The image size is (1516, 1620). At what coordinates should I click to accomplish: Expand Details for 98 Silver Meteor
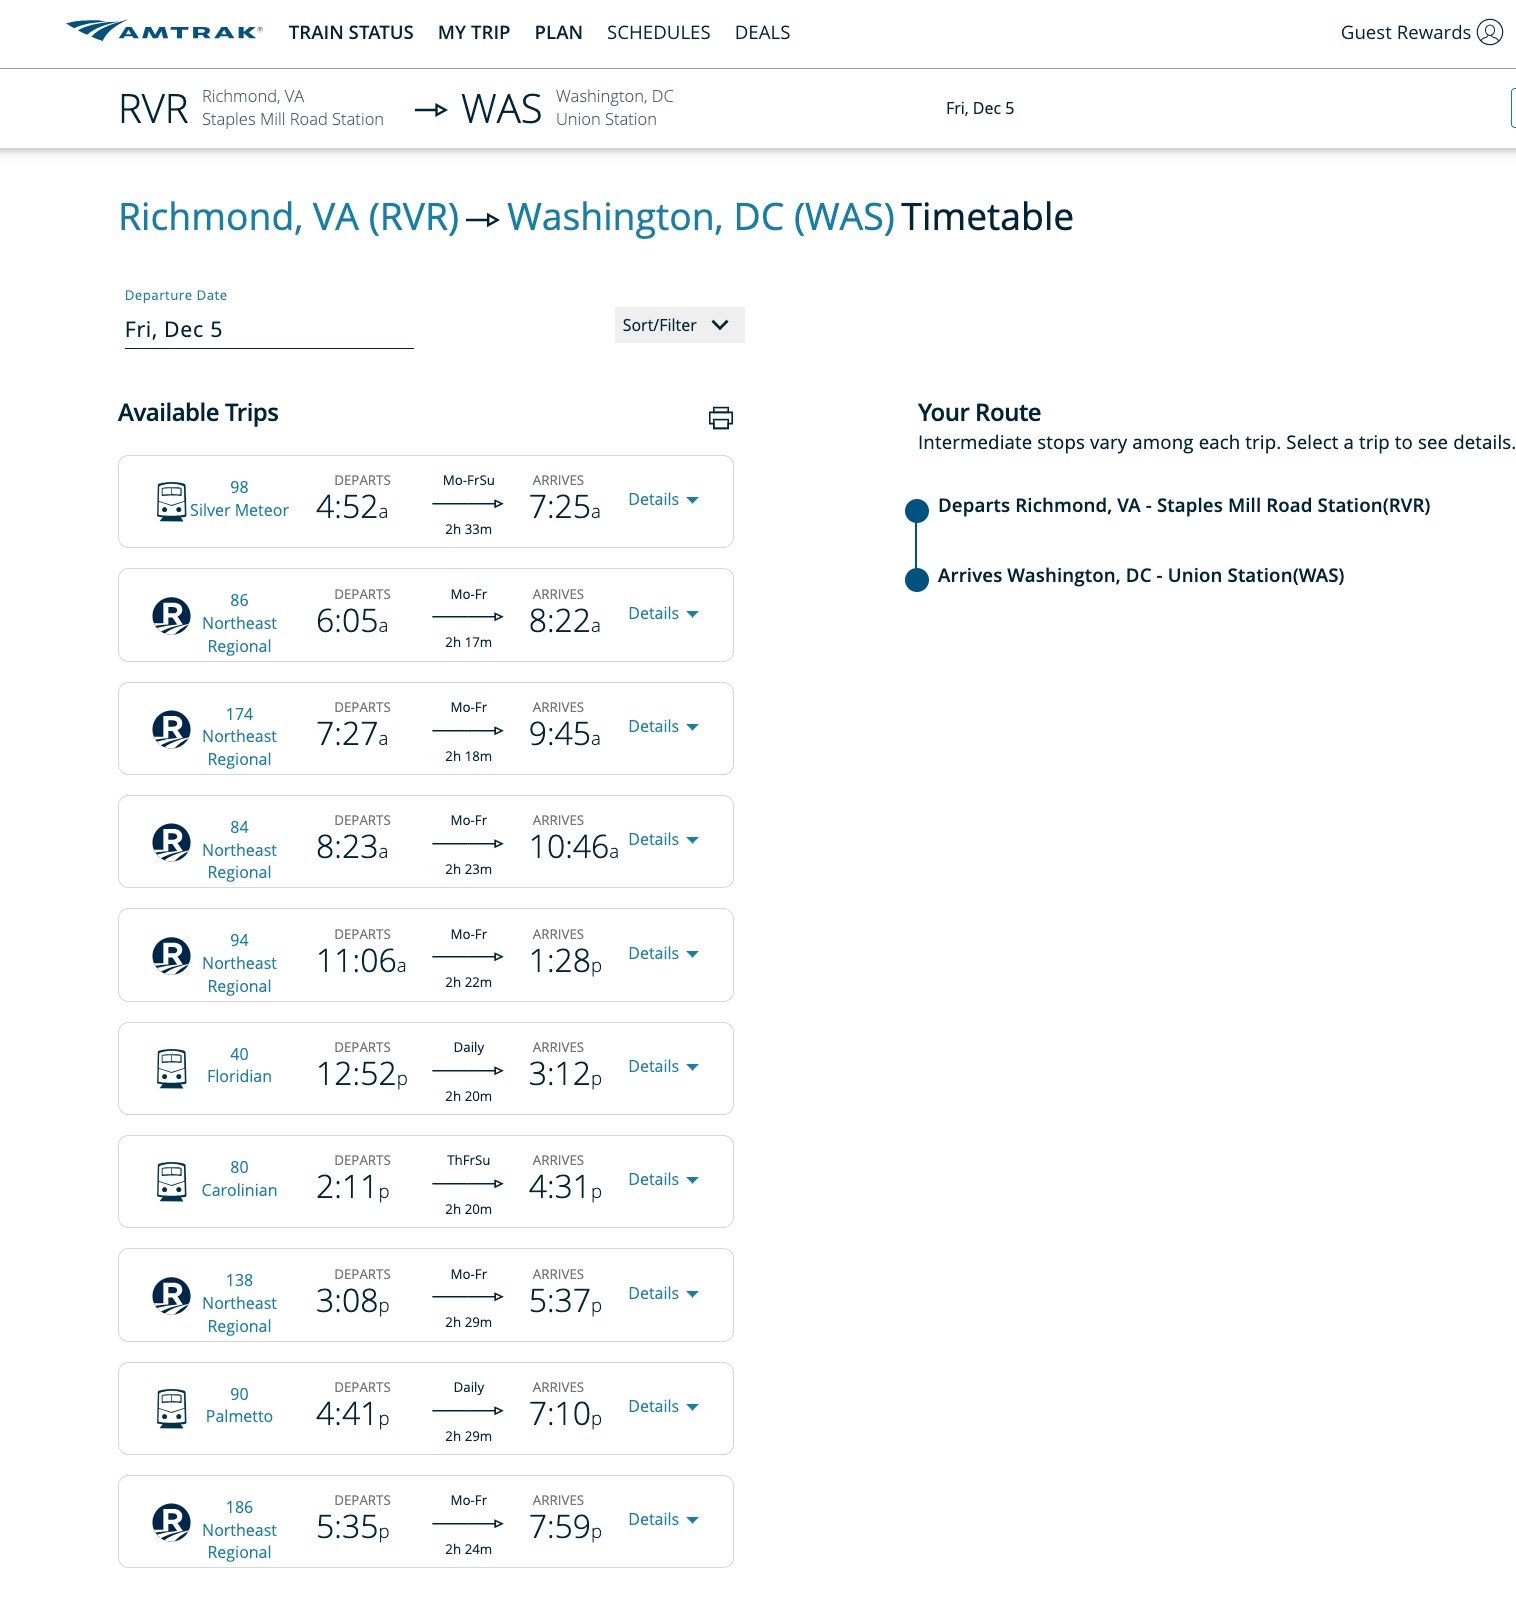click(x=663, y=500)
